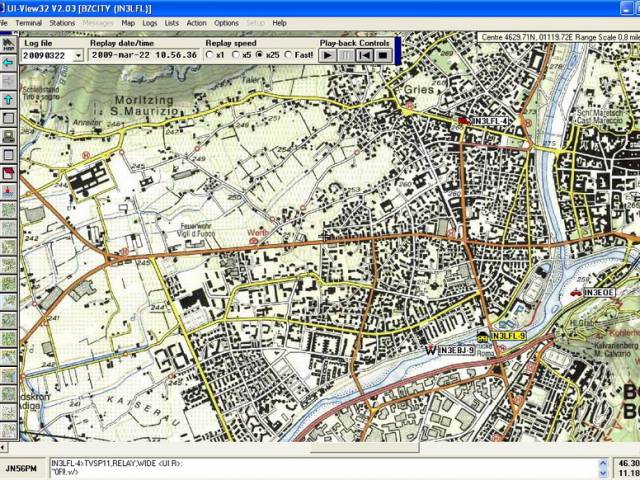Click the MAP load icon in the left toolbar
This screenshot has width=640, height=480.
[x=9, y=44]
